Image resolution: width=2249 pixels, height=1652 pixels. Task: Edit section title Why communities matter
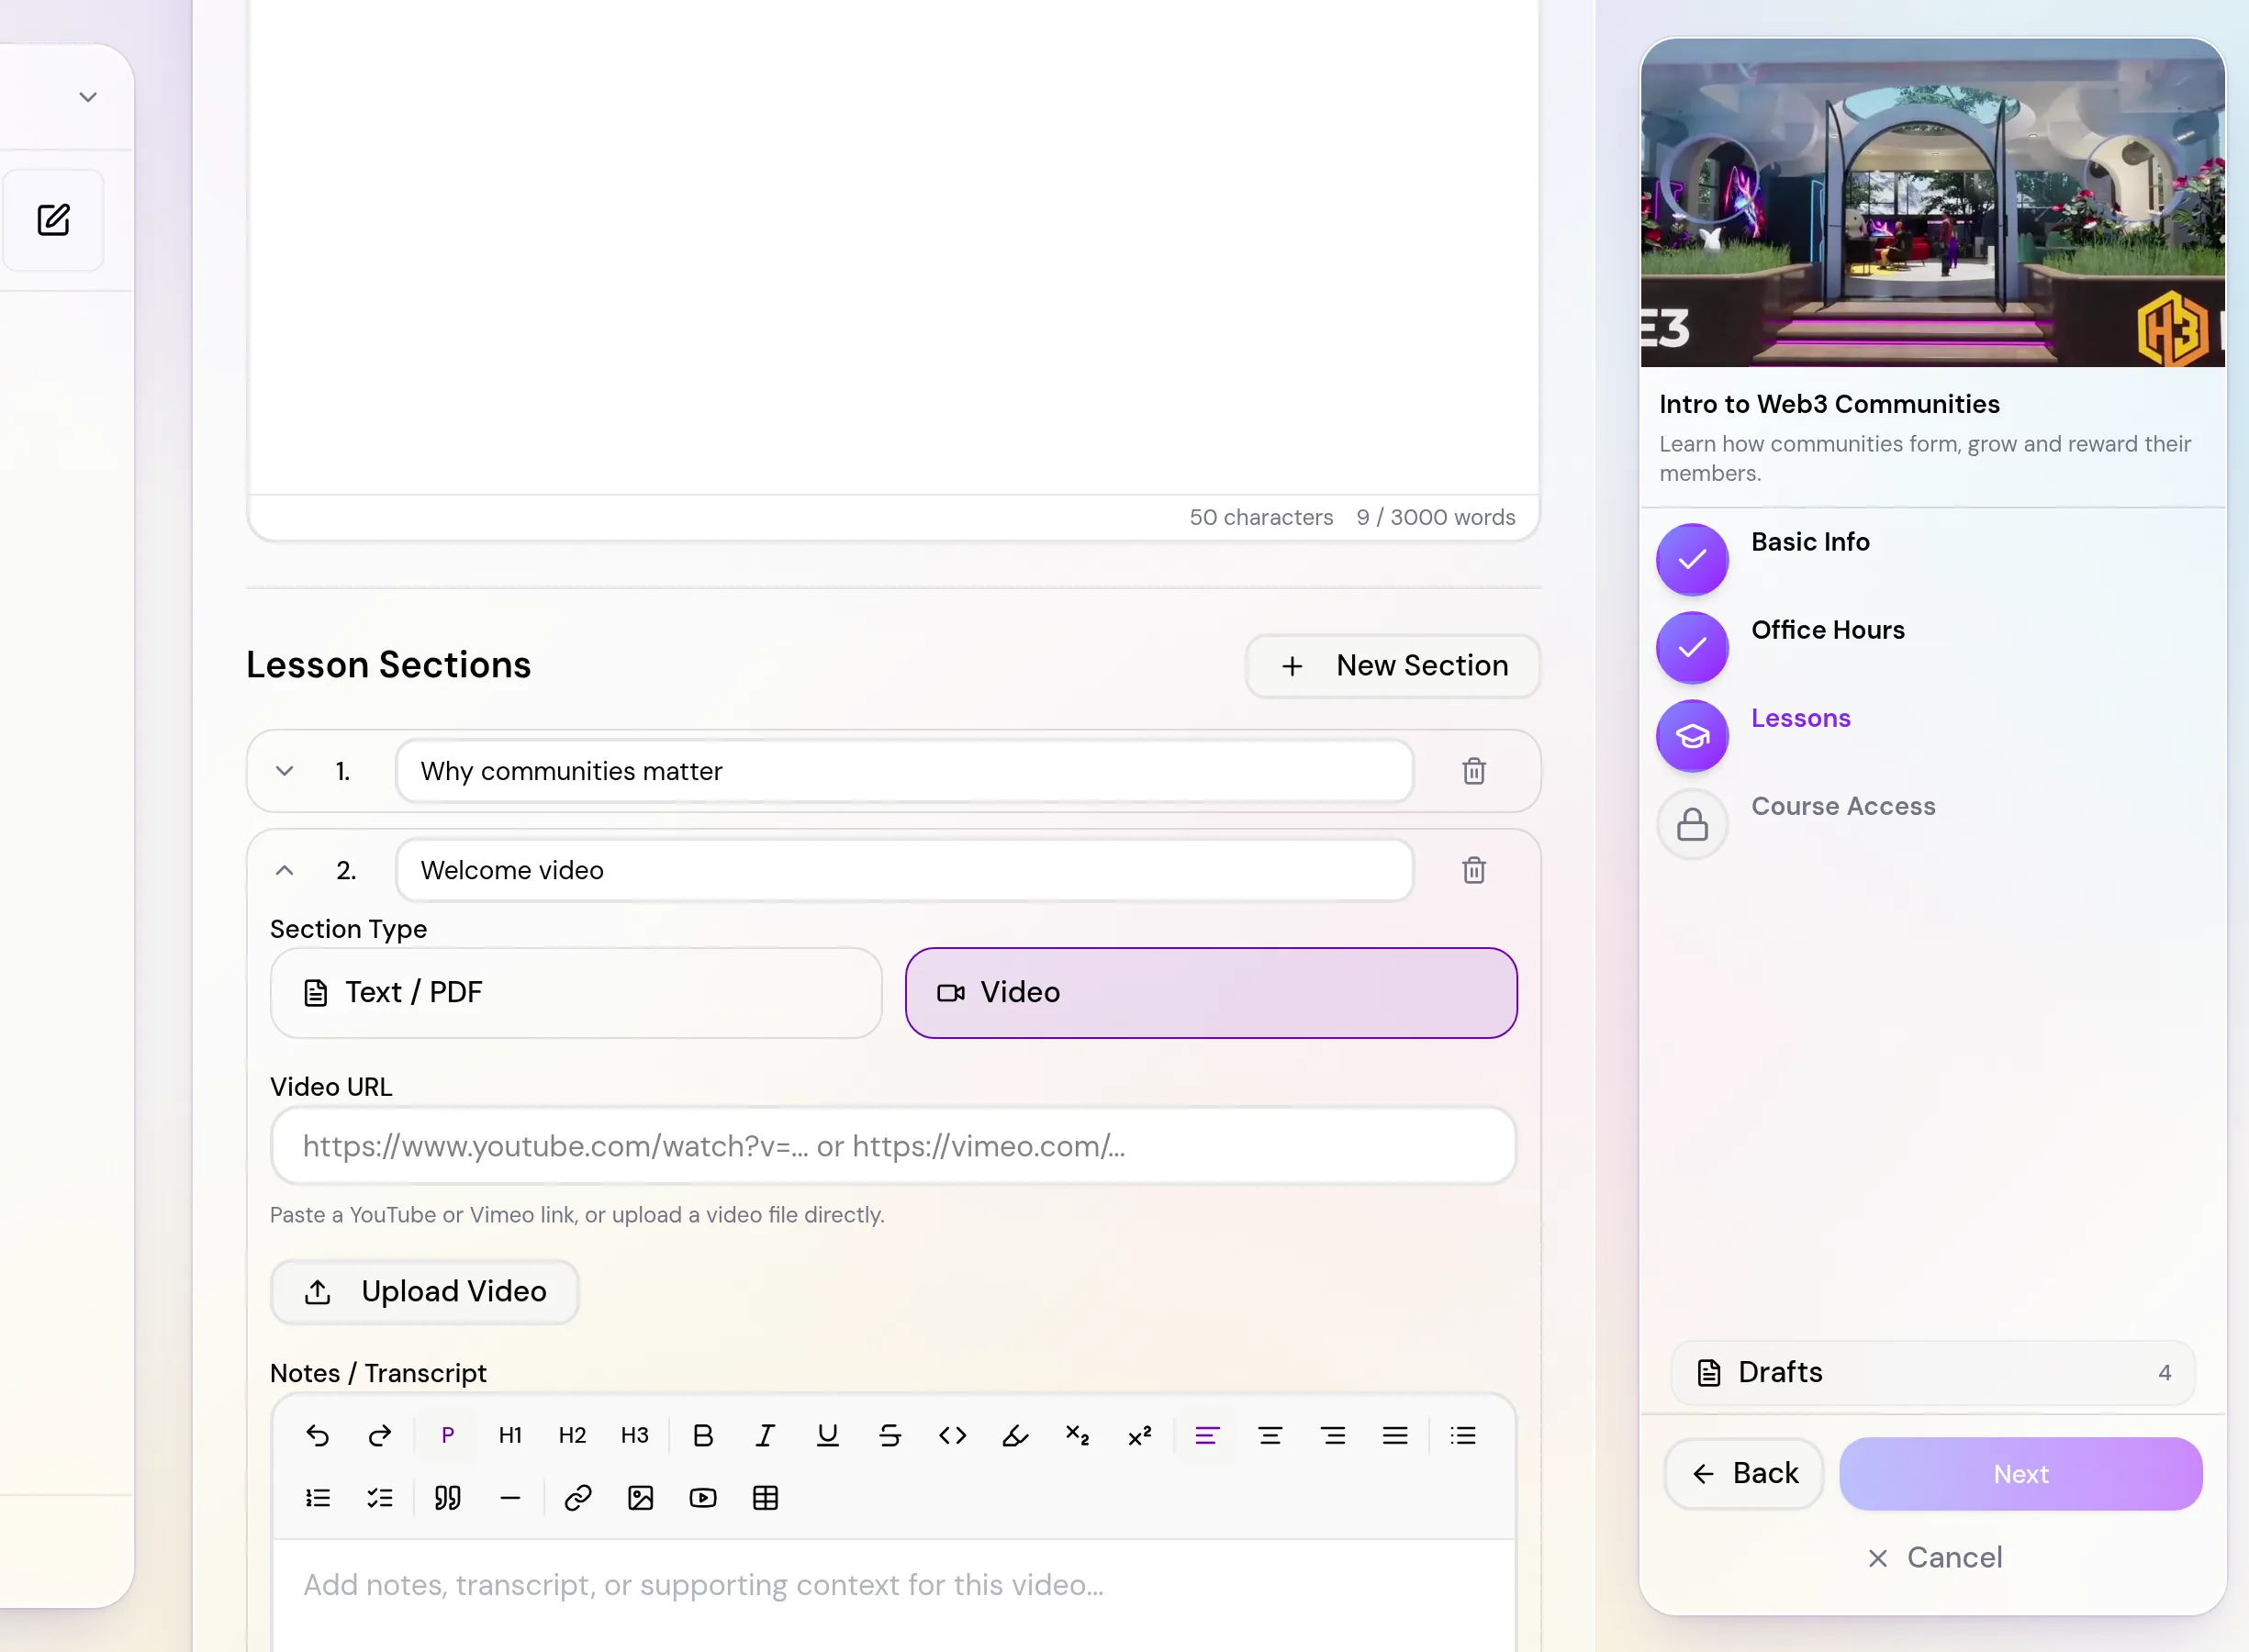pos(904,771)
